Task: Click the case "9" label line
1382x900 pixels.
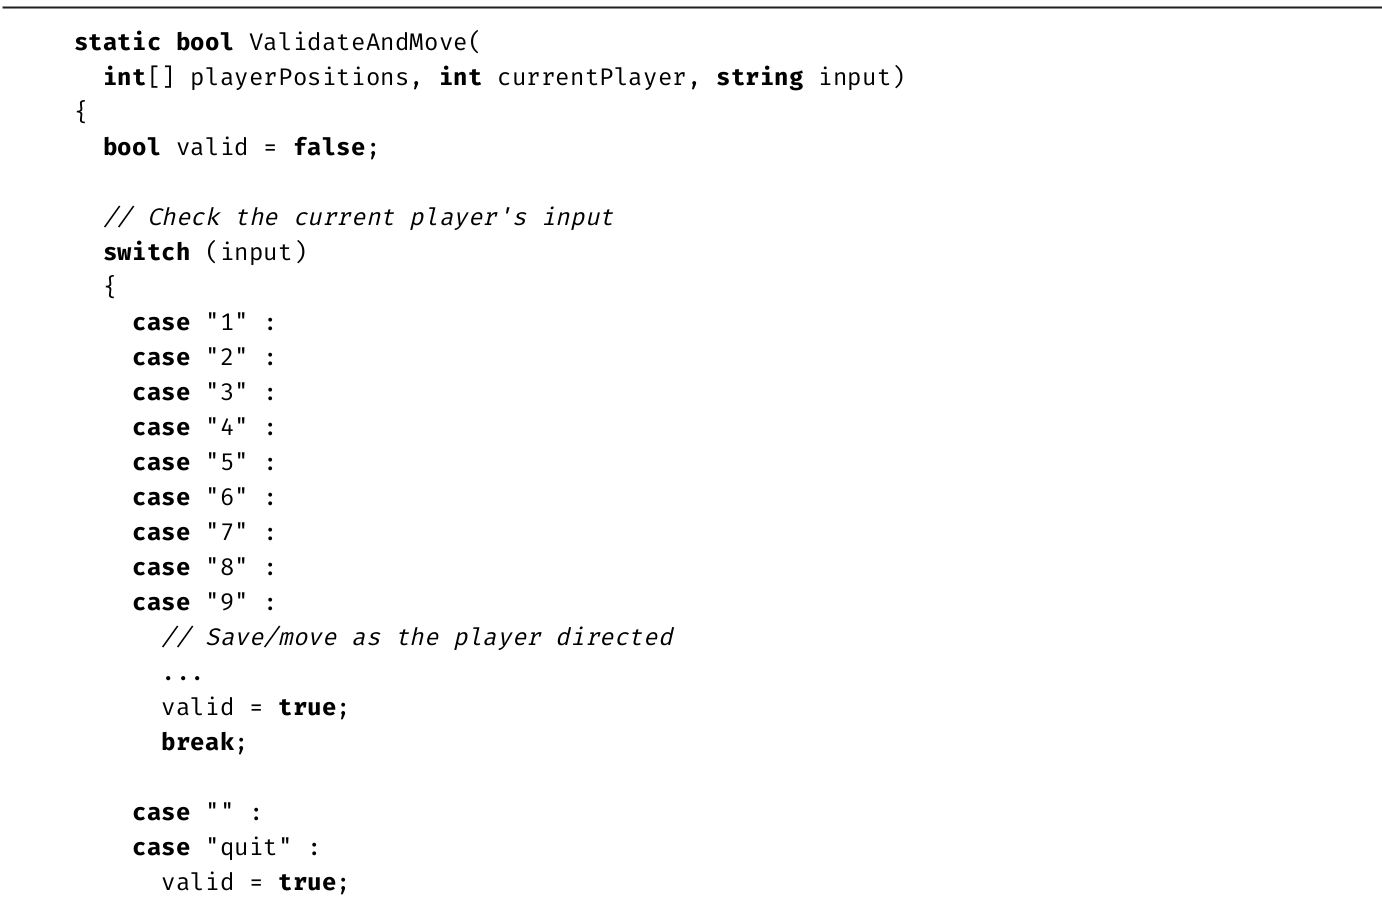Action: pos(203,602)
